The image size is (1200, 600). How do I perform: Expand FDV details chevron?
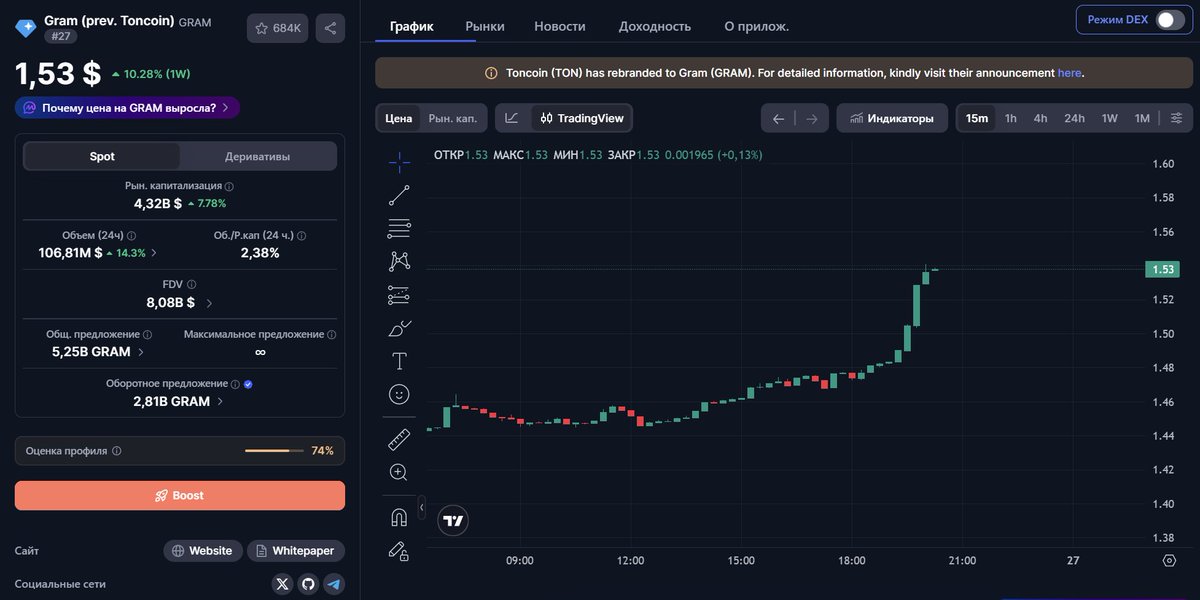click(209, 303)
